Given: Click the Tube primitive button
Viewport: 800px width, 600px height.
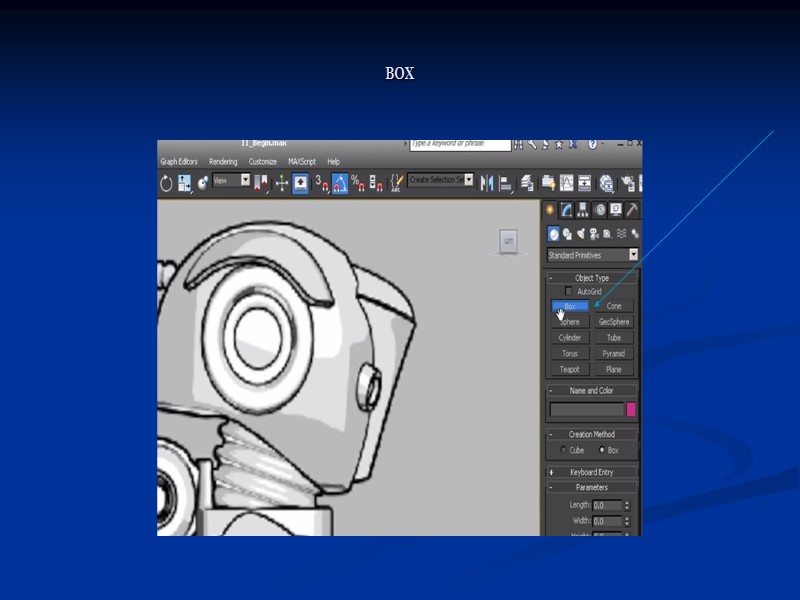Looking at the screenshot, I should coord(614,338).
